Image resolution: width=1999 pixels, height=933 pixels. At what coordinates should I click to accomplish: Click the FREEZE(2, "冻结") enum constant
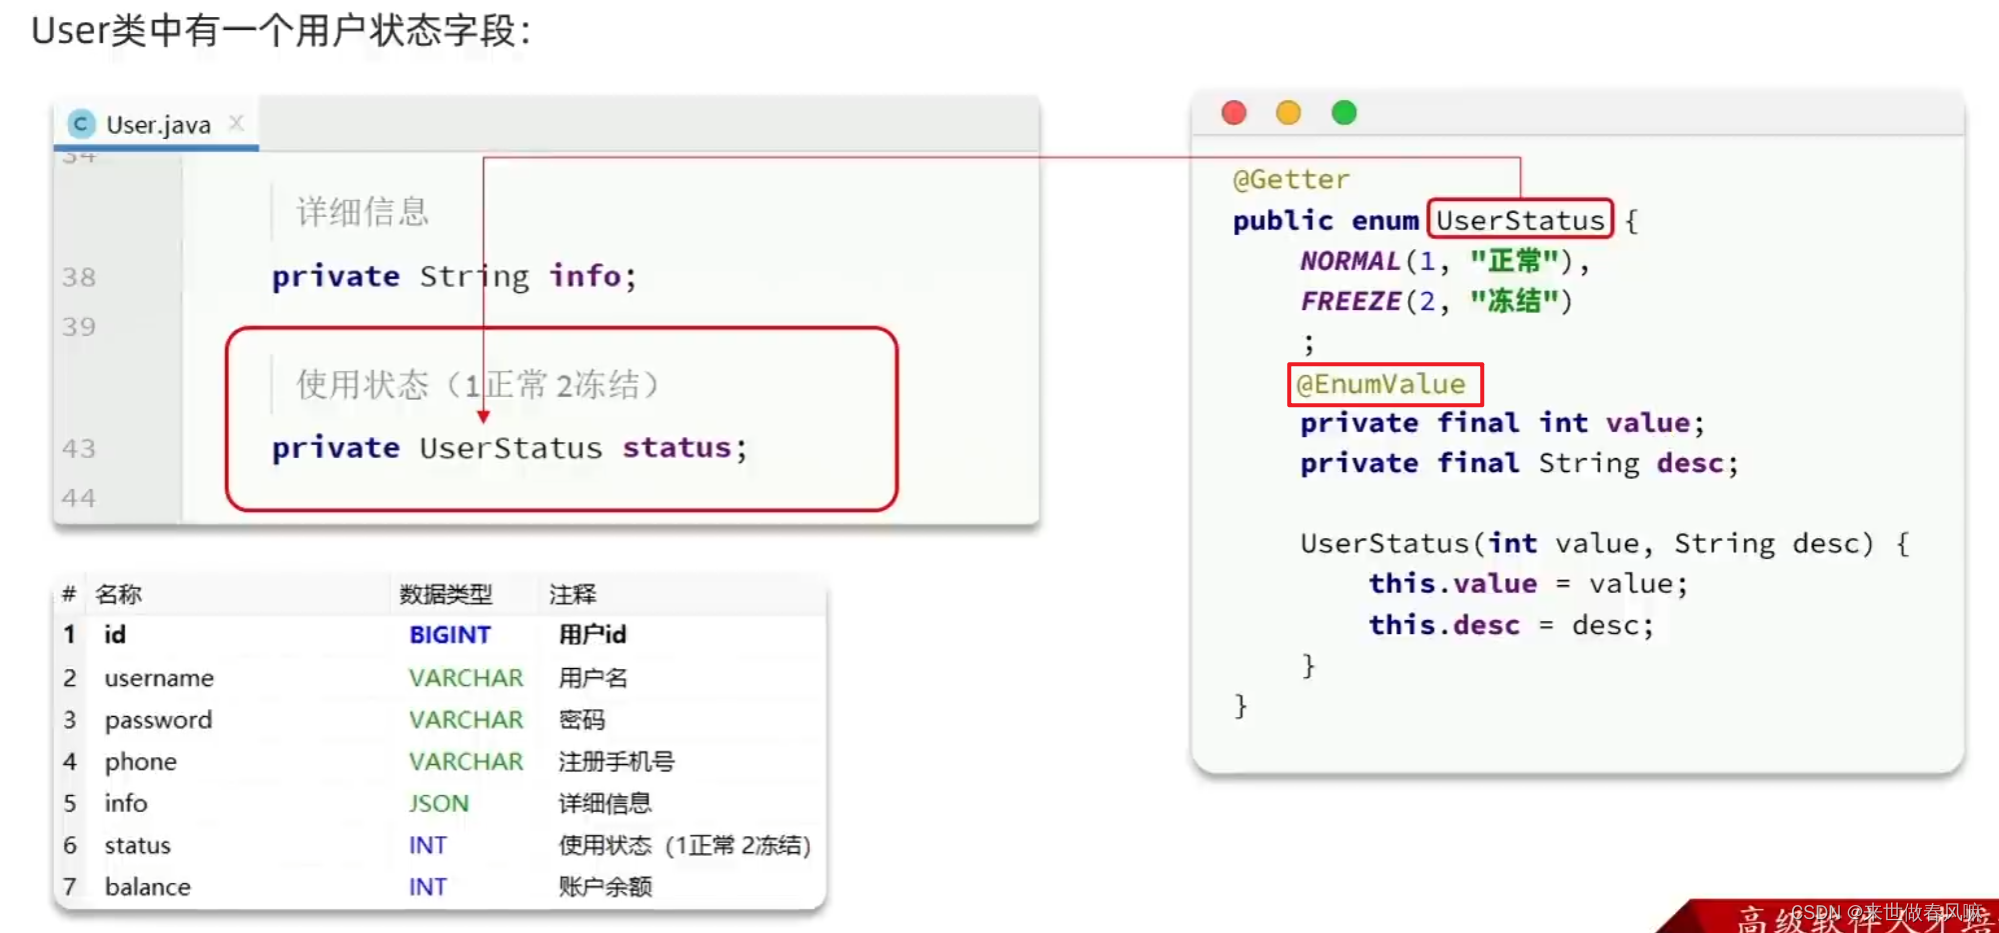pos(1436,301)
